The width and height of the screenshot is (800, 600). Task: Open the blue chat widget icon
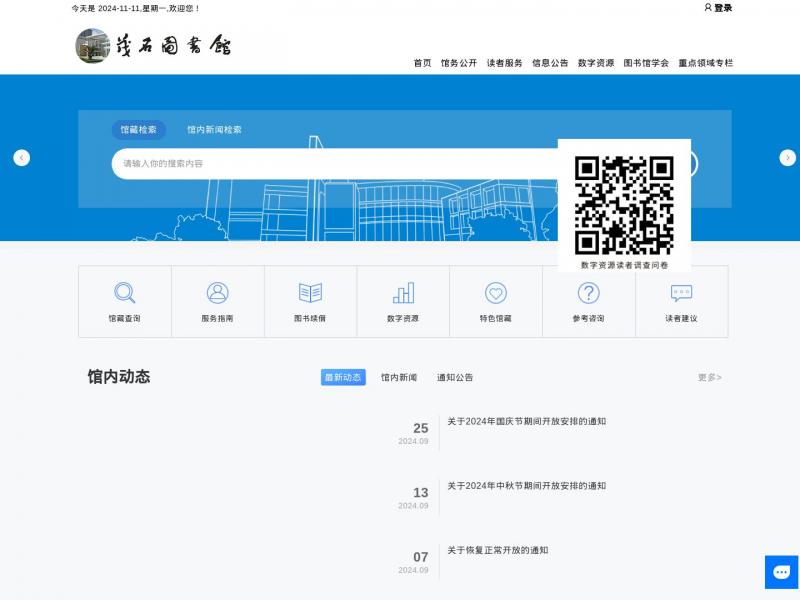781,571
